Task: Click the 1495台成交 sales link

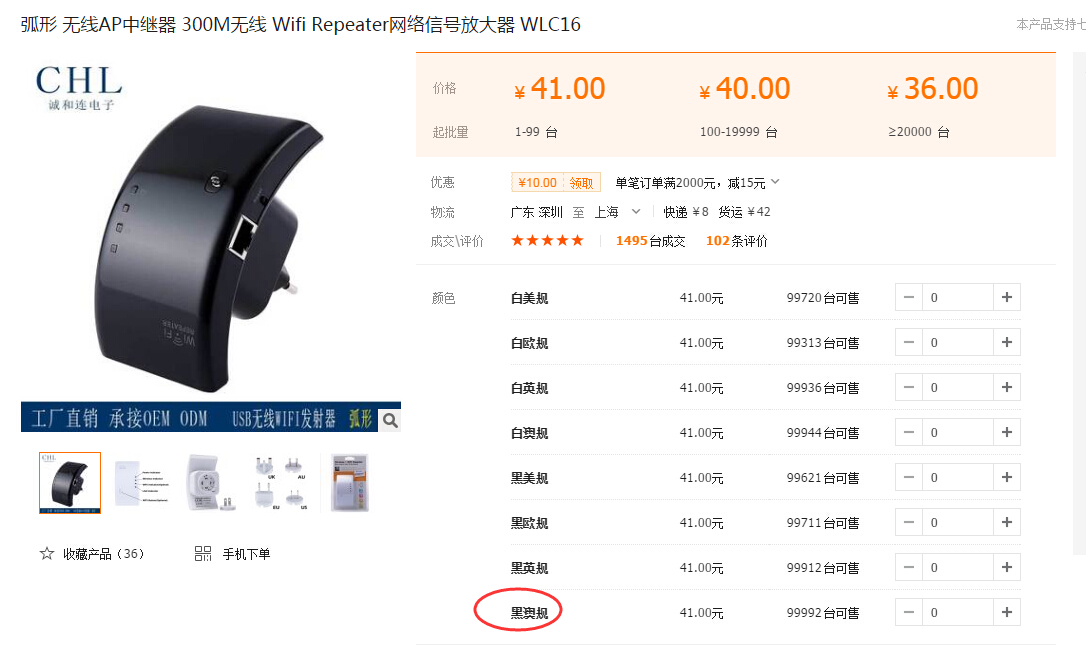Action: click(650, 241)
